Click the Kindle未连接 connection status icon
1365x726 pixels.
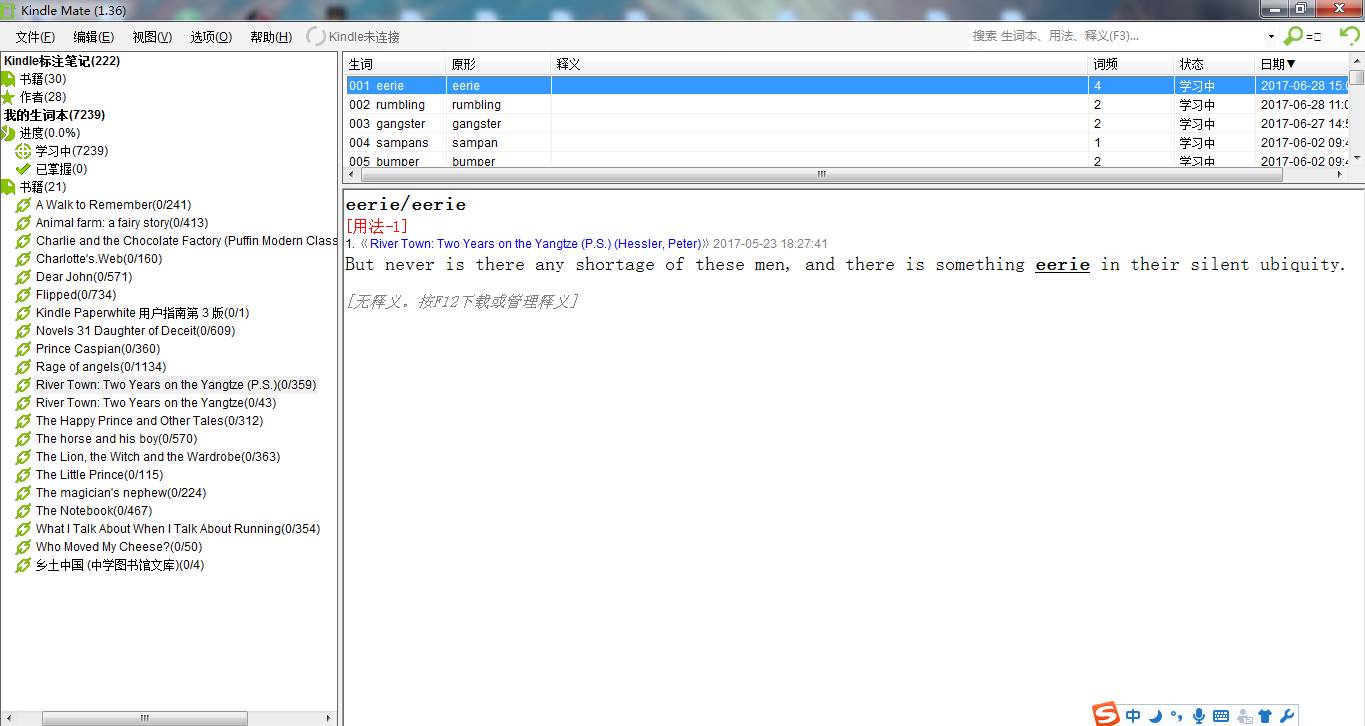point(316,36)
